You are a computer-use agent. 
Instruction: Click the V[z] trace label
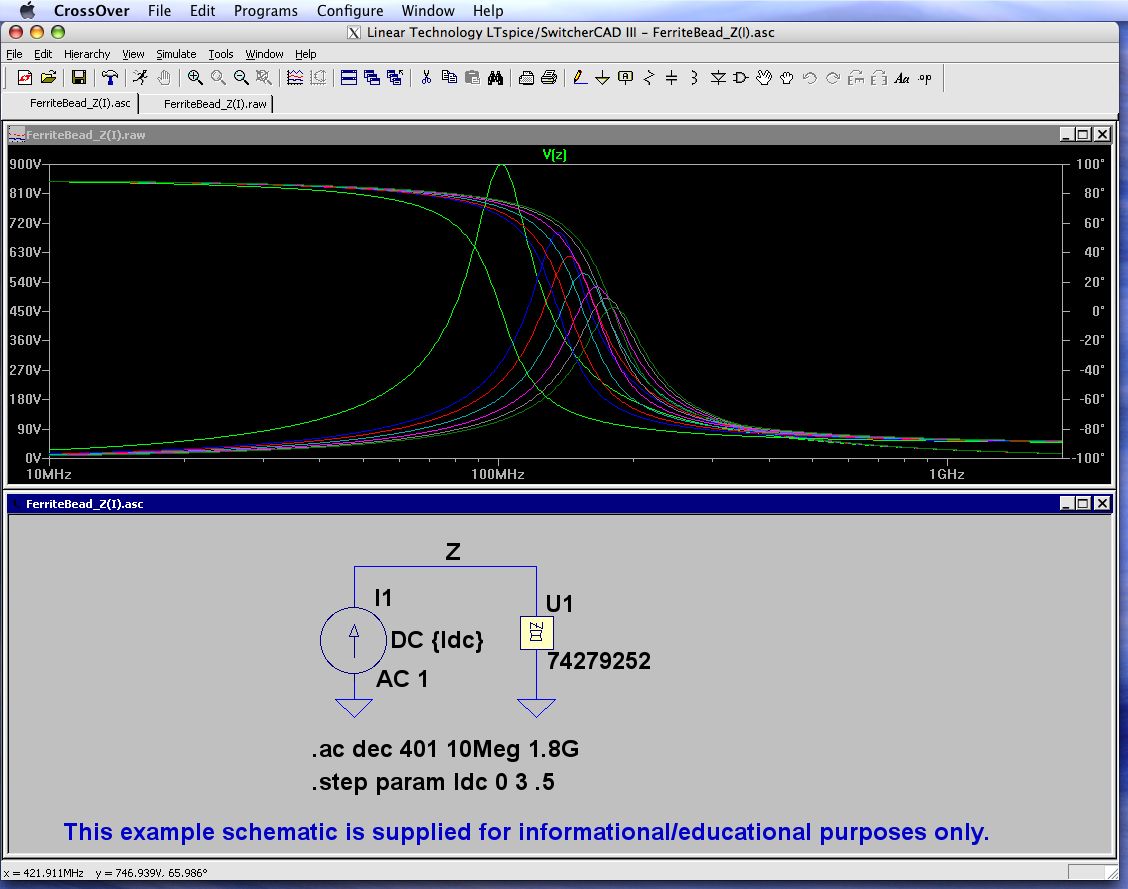[x=554, y=154]
